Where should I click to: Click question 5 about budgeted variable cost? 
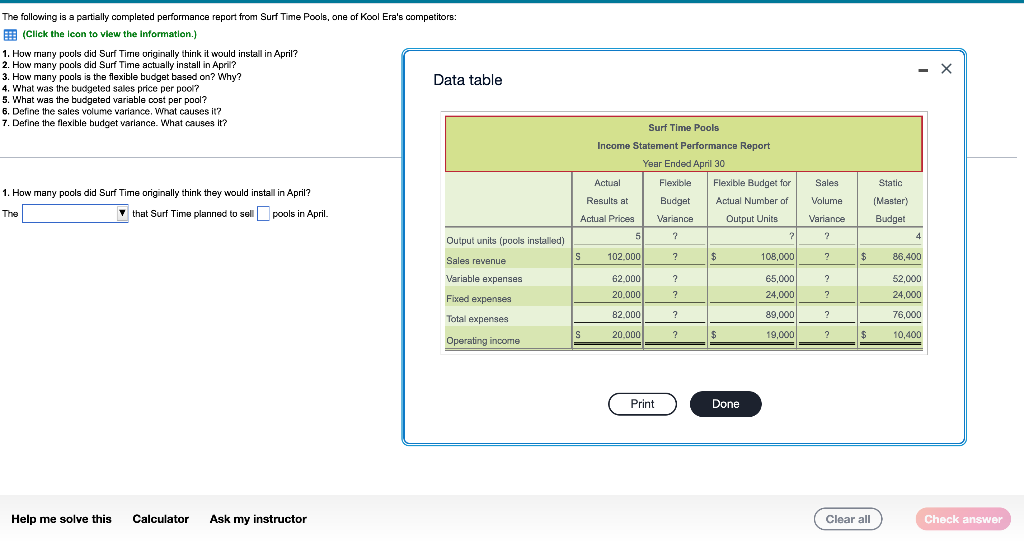point(104,100)
